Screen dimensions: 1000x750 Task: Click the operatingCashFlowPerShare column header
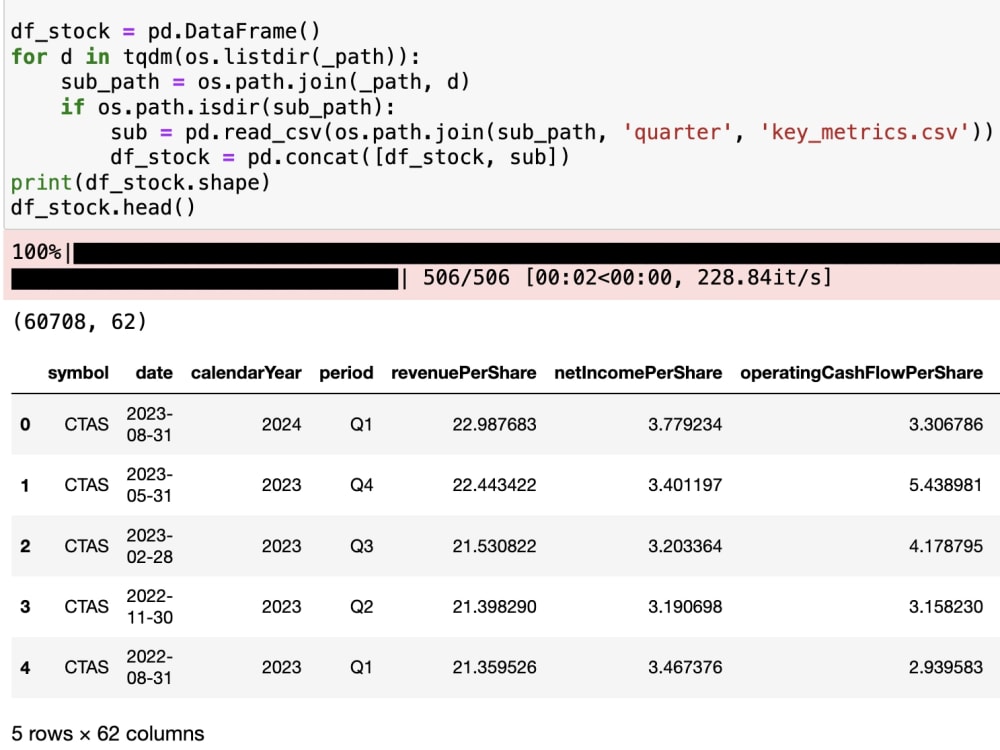(861, 373)
